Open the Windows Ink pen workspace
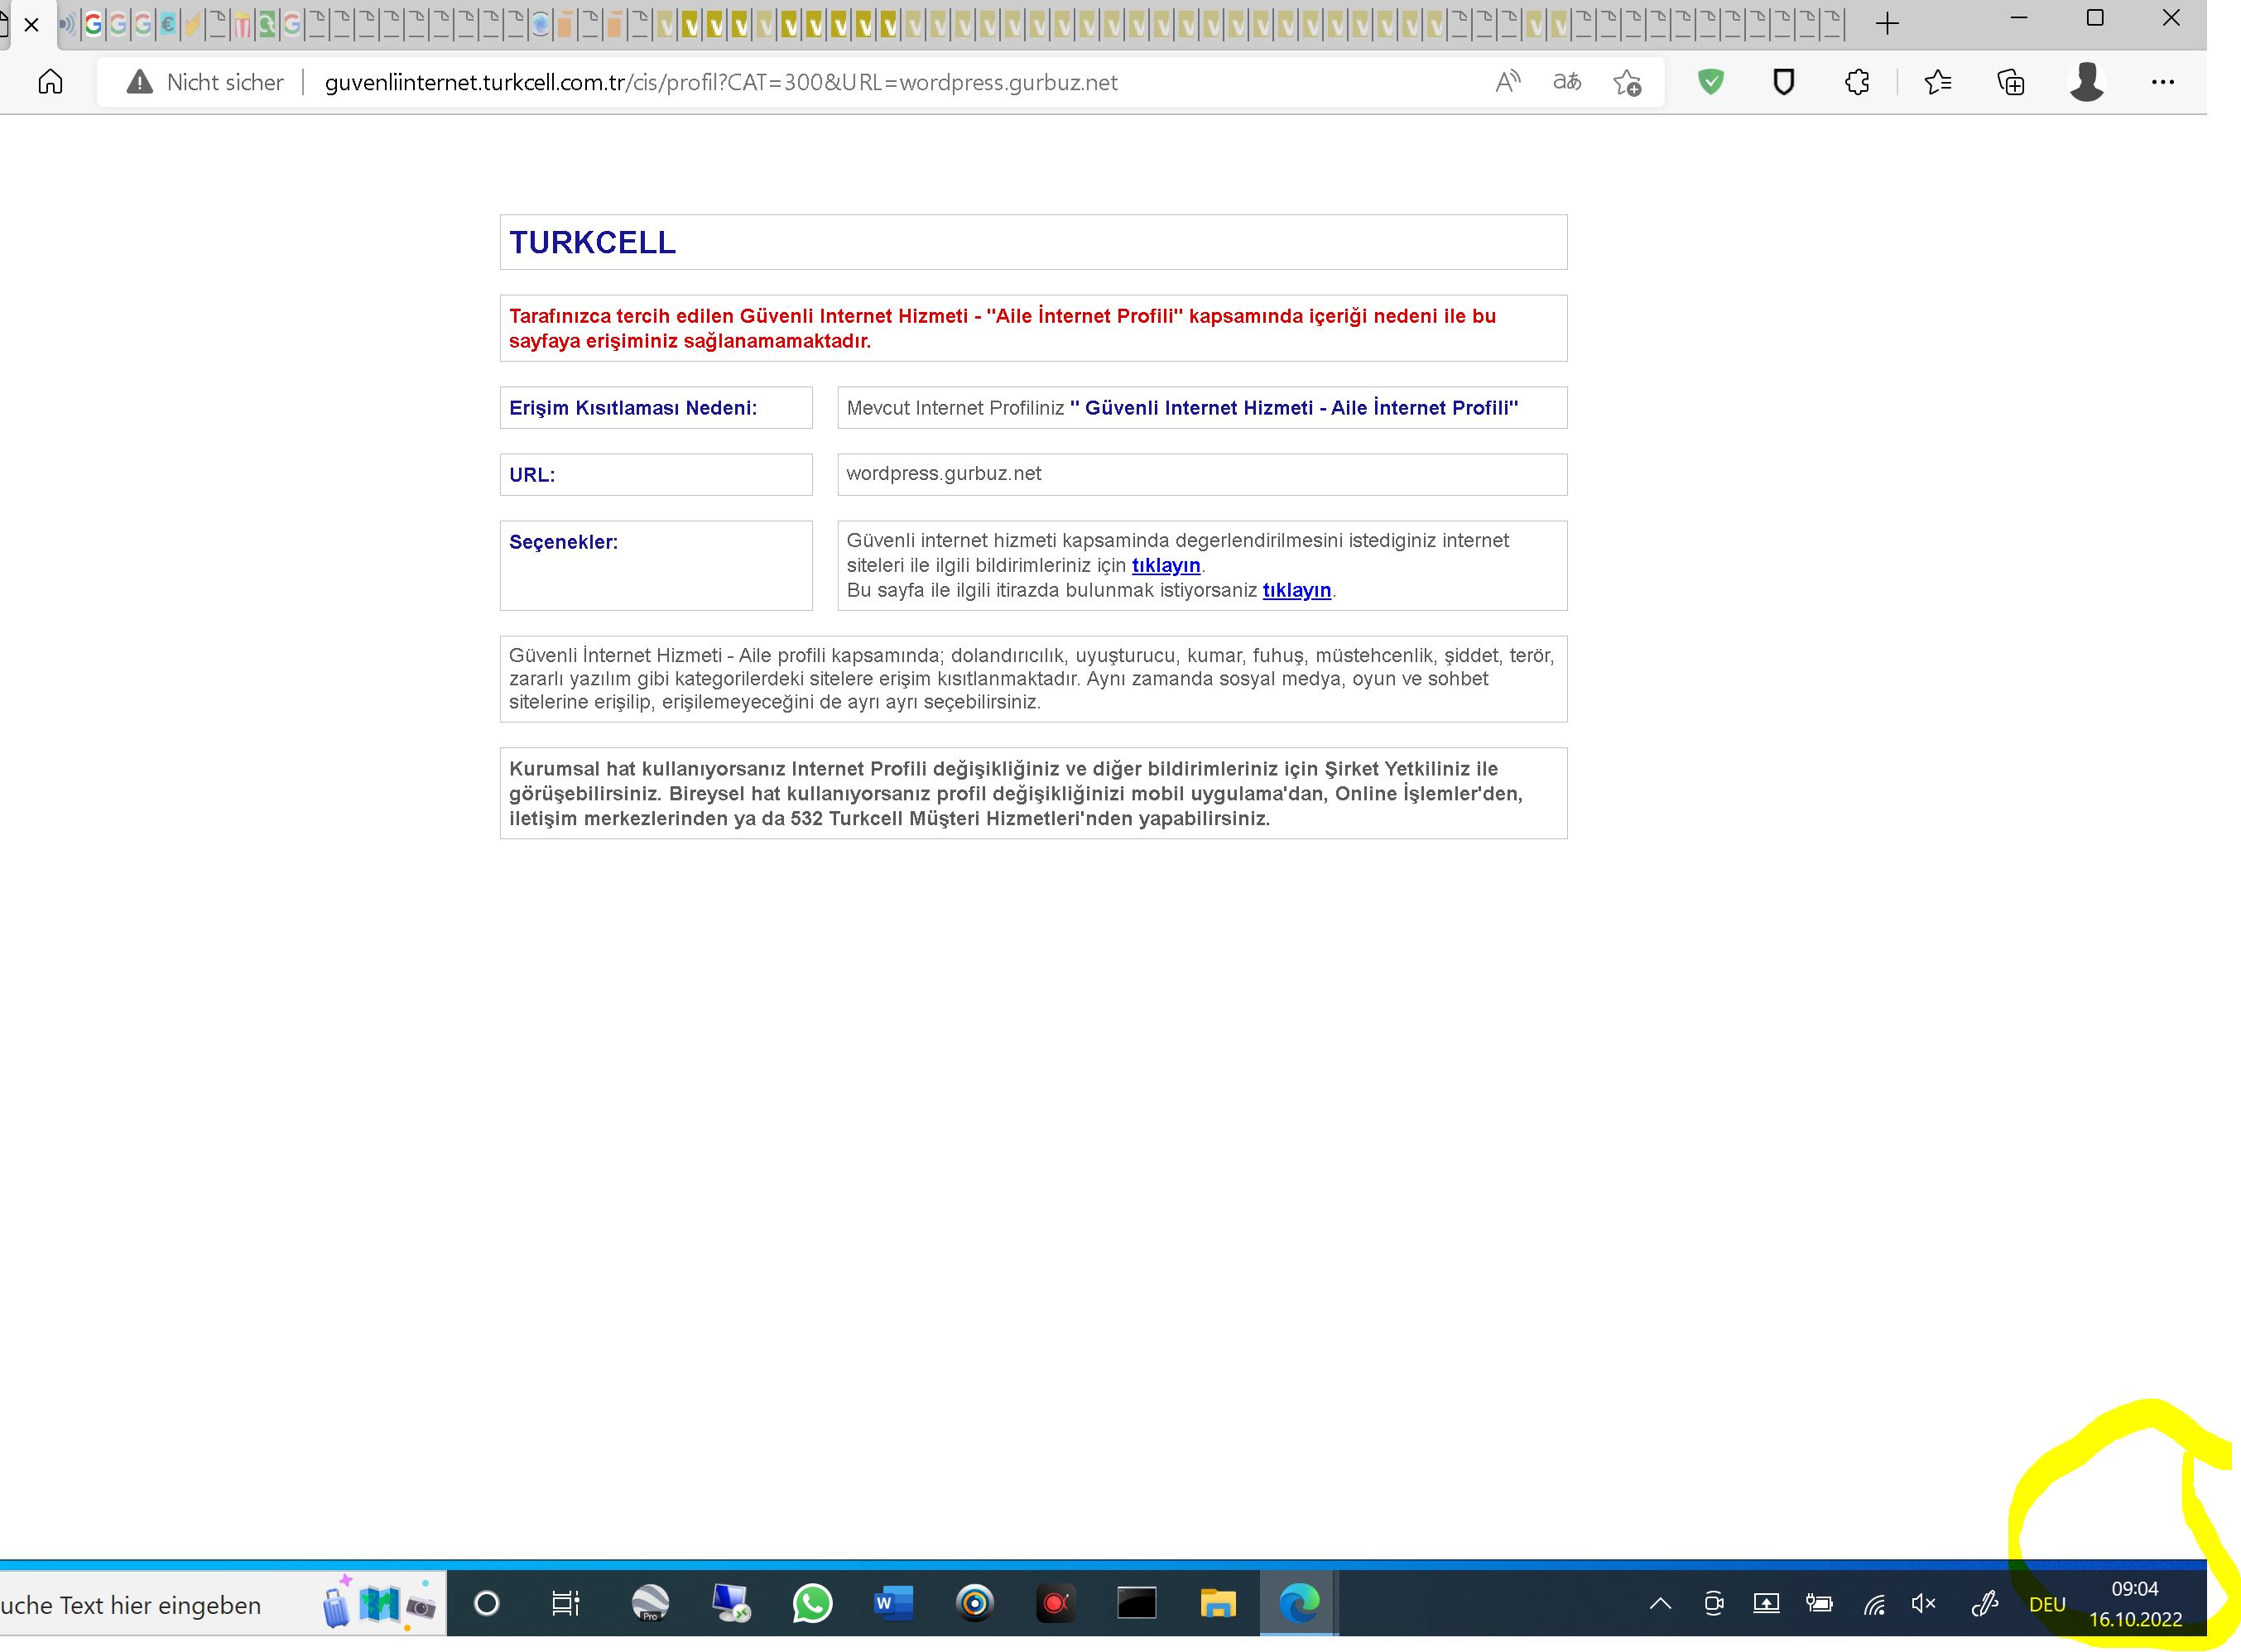This screenshot has width=2241, height=1652. point(1984,1604)
